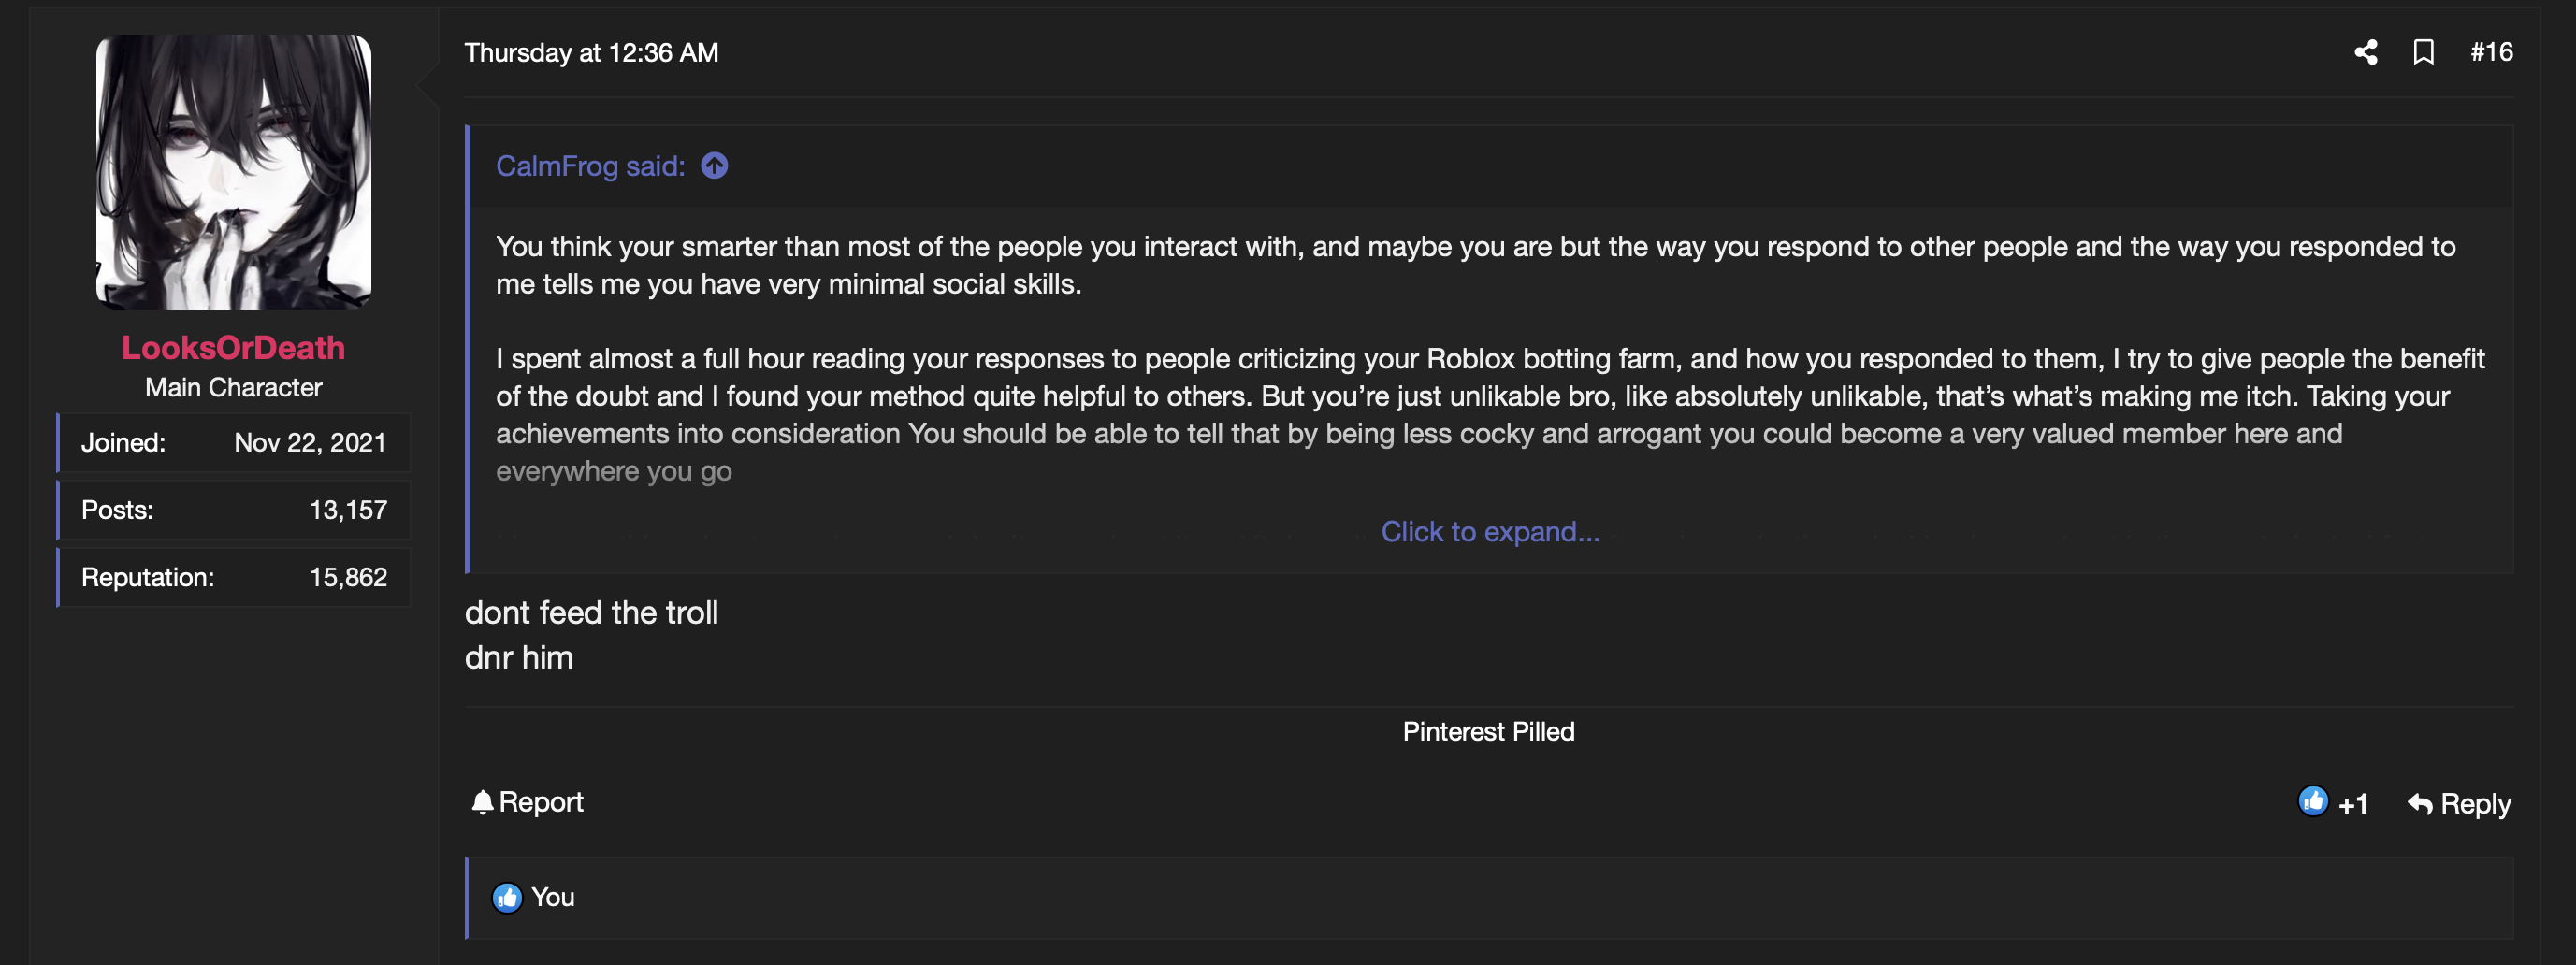The height and width of the screenshot is (965, 2576).
Task: Click the like icon next to You
Action: 507,898
